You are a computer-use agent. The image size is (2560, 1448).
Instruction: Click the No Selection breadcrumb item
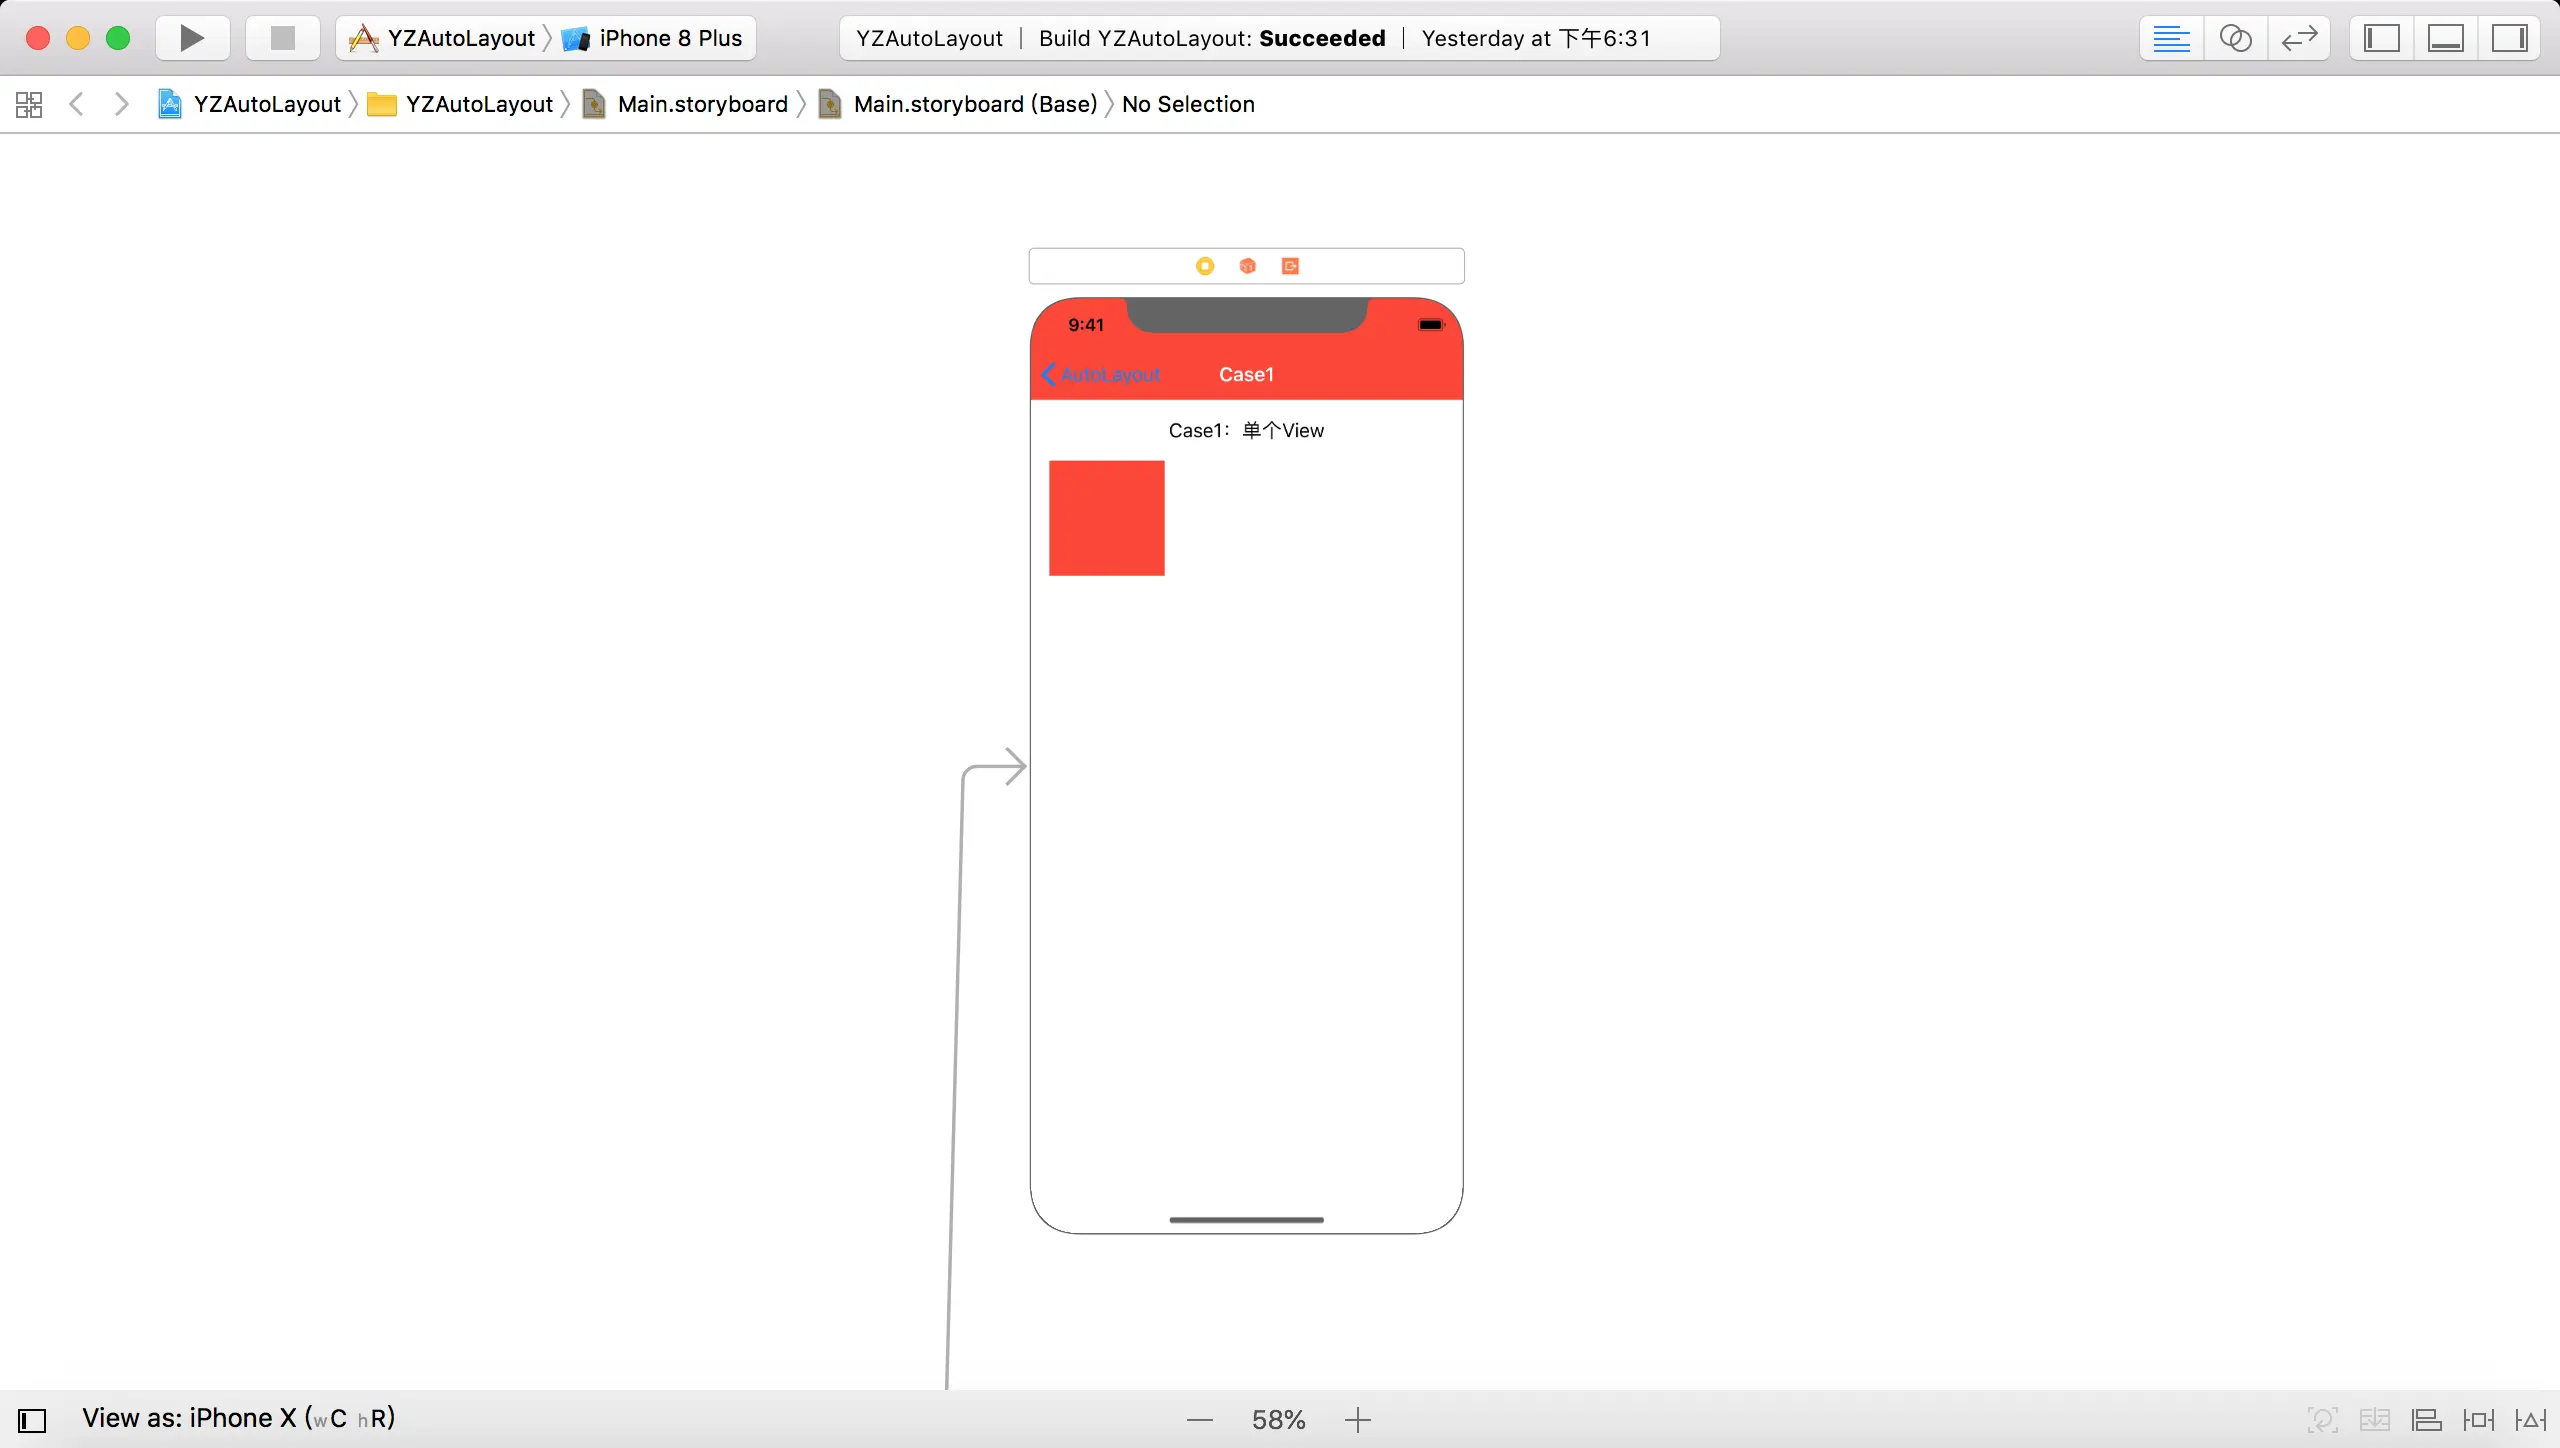coord(1188,104)
